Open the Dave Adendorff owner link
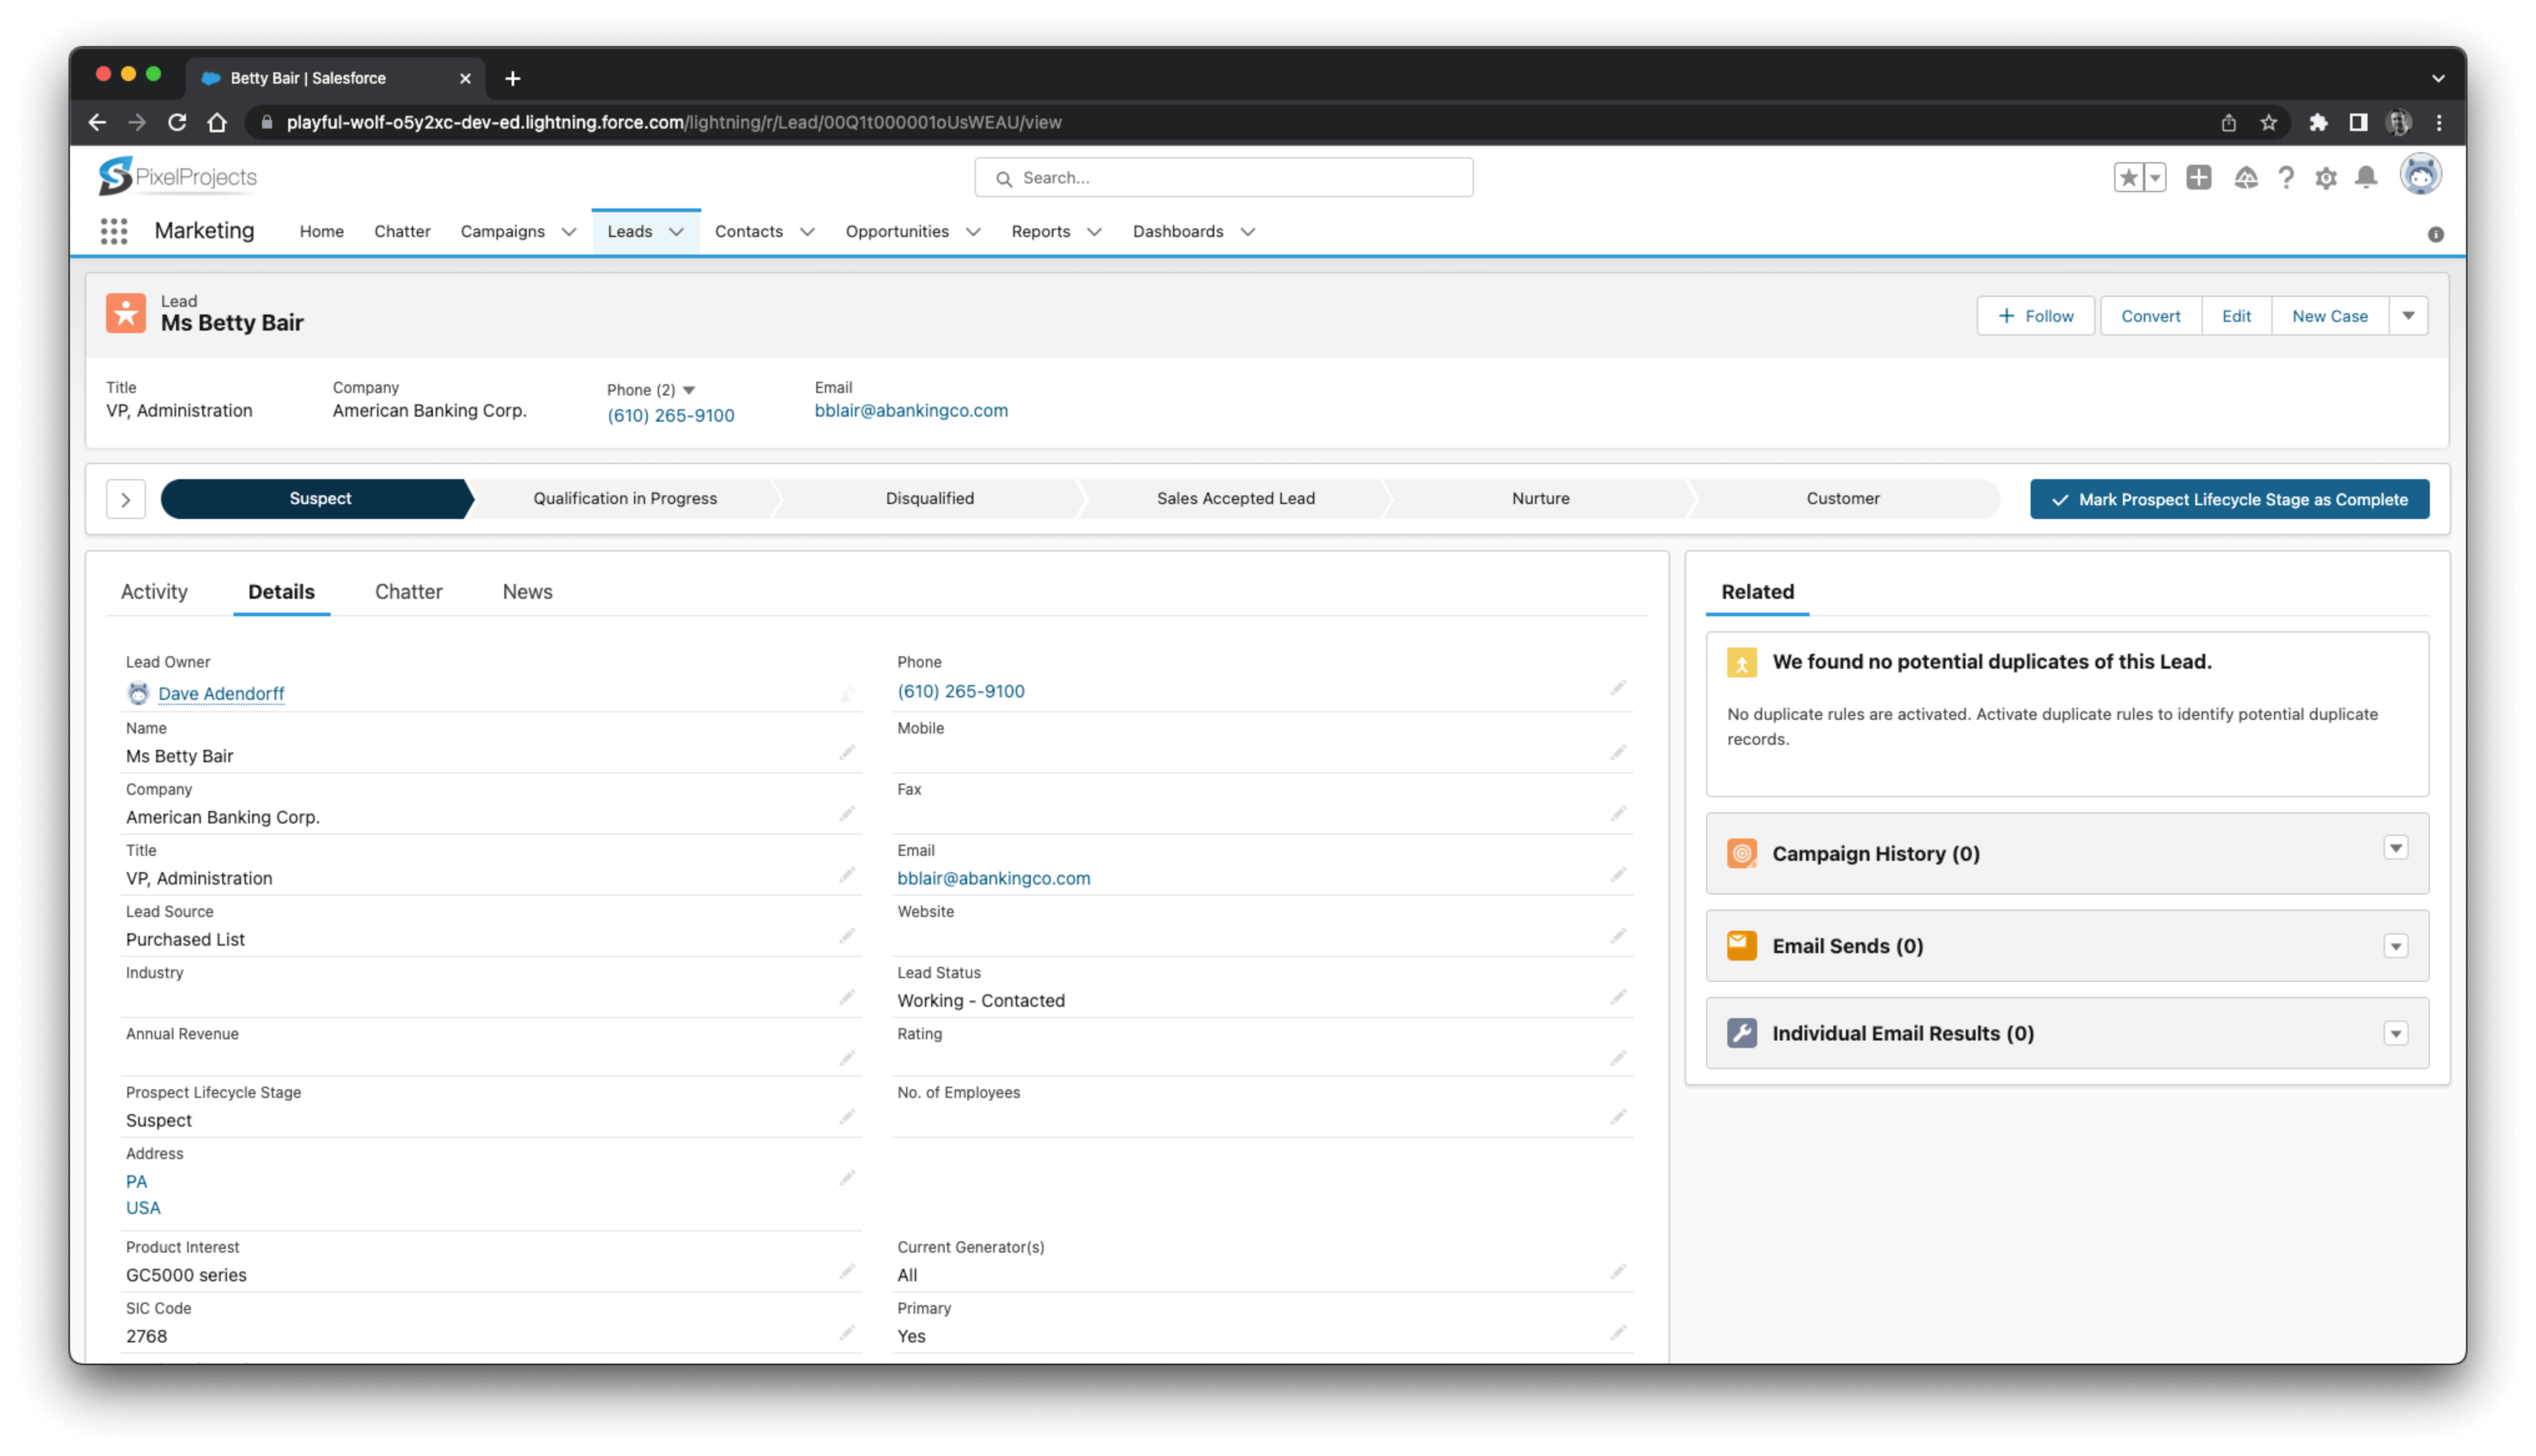The height and width of the screenshot is (1456, 2536). 221,694
